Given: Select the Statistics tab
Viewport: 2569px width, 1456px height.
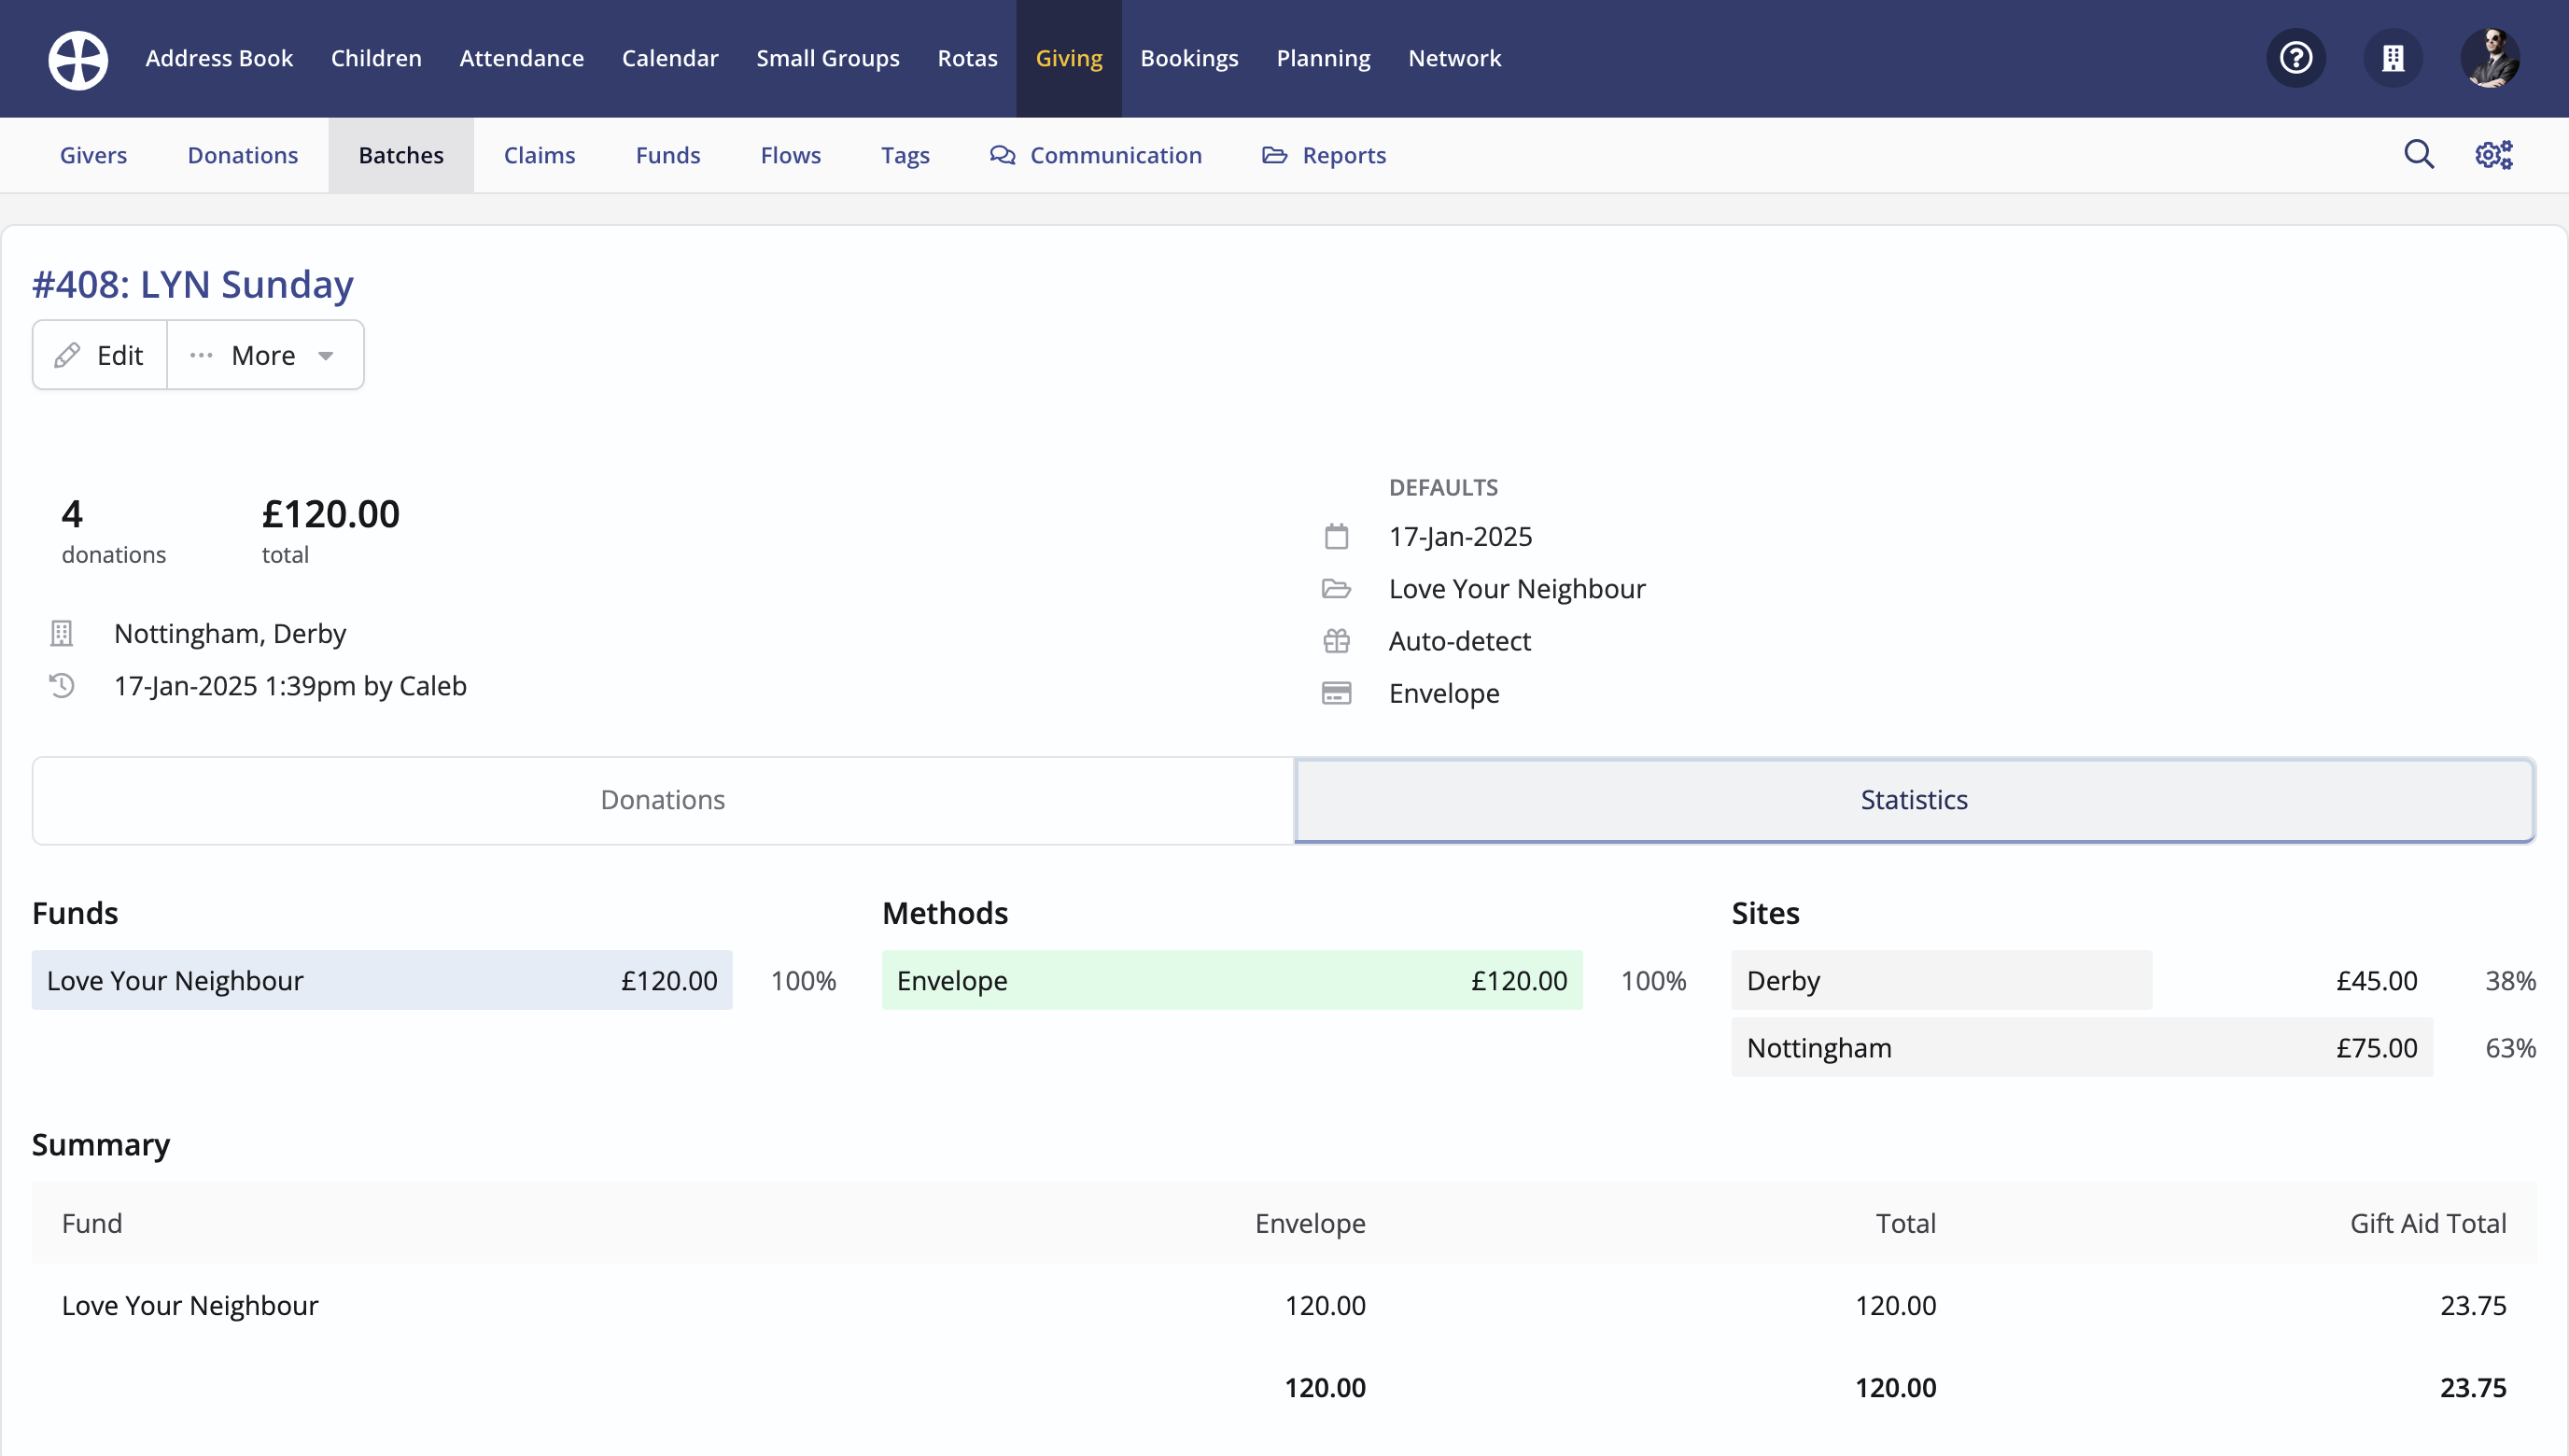Looking at the screenshot, I should [1913, 800].
